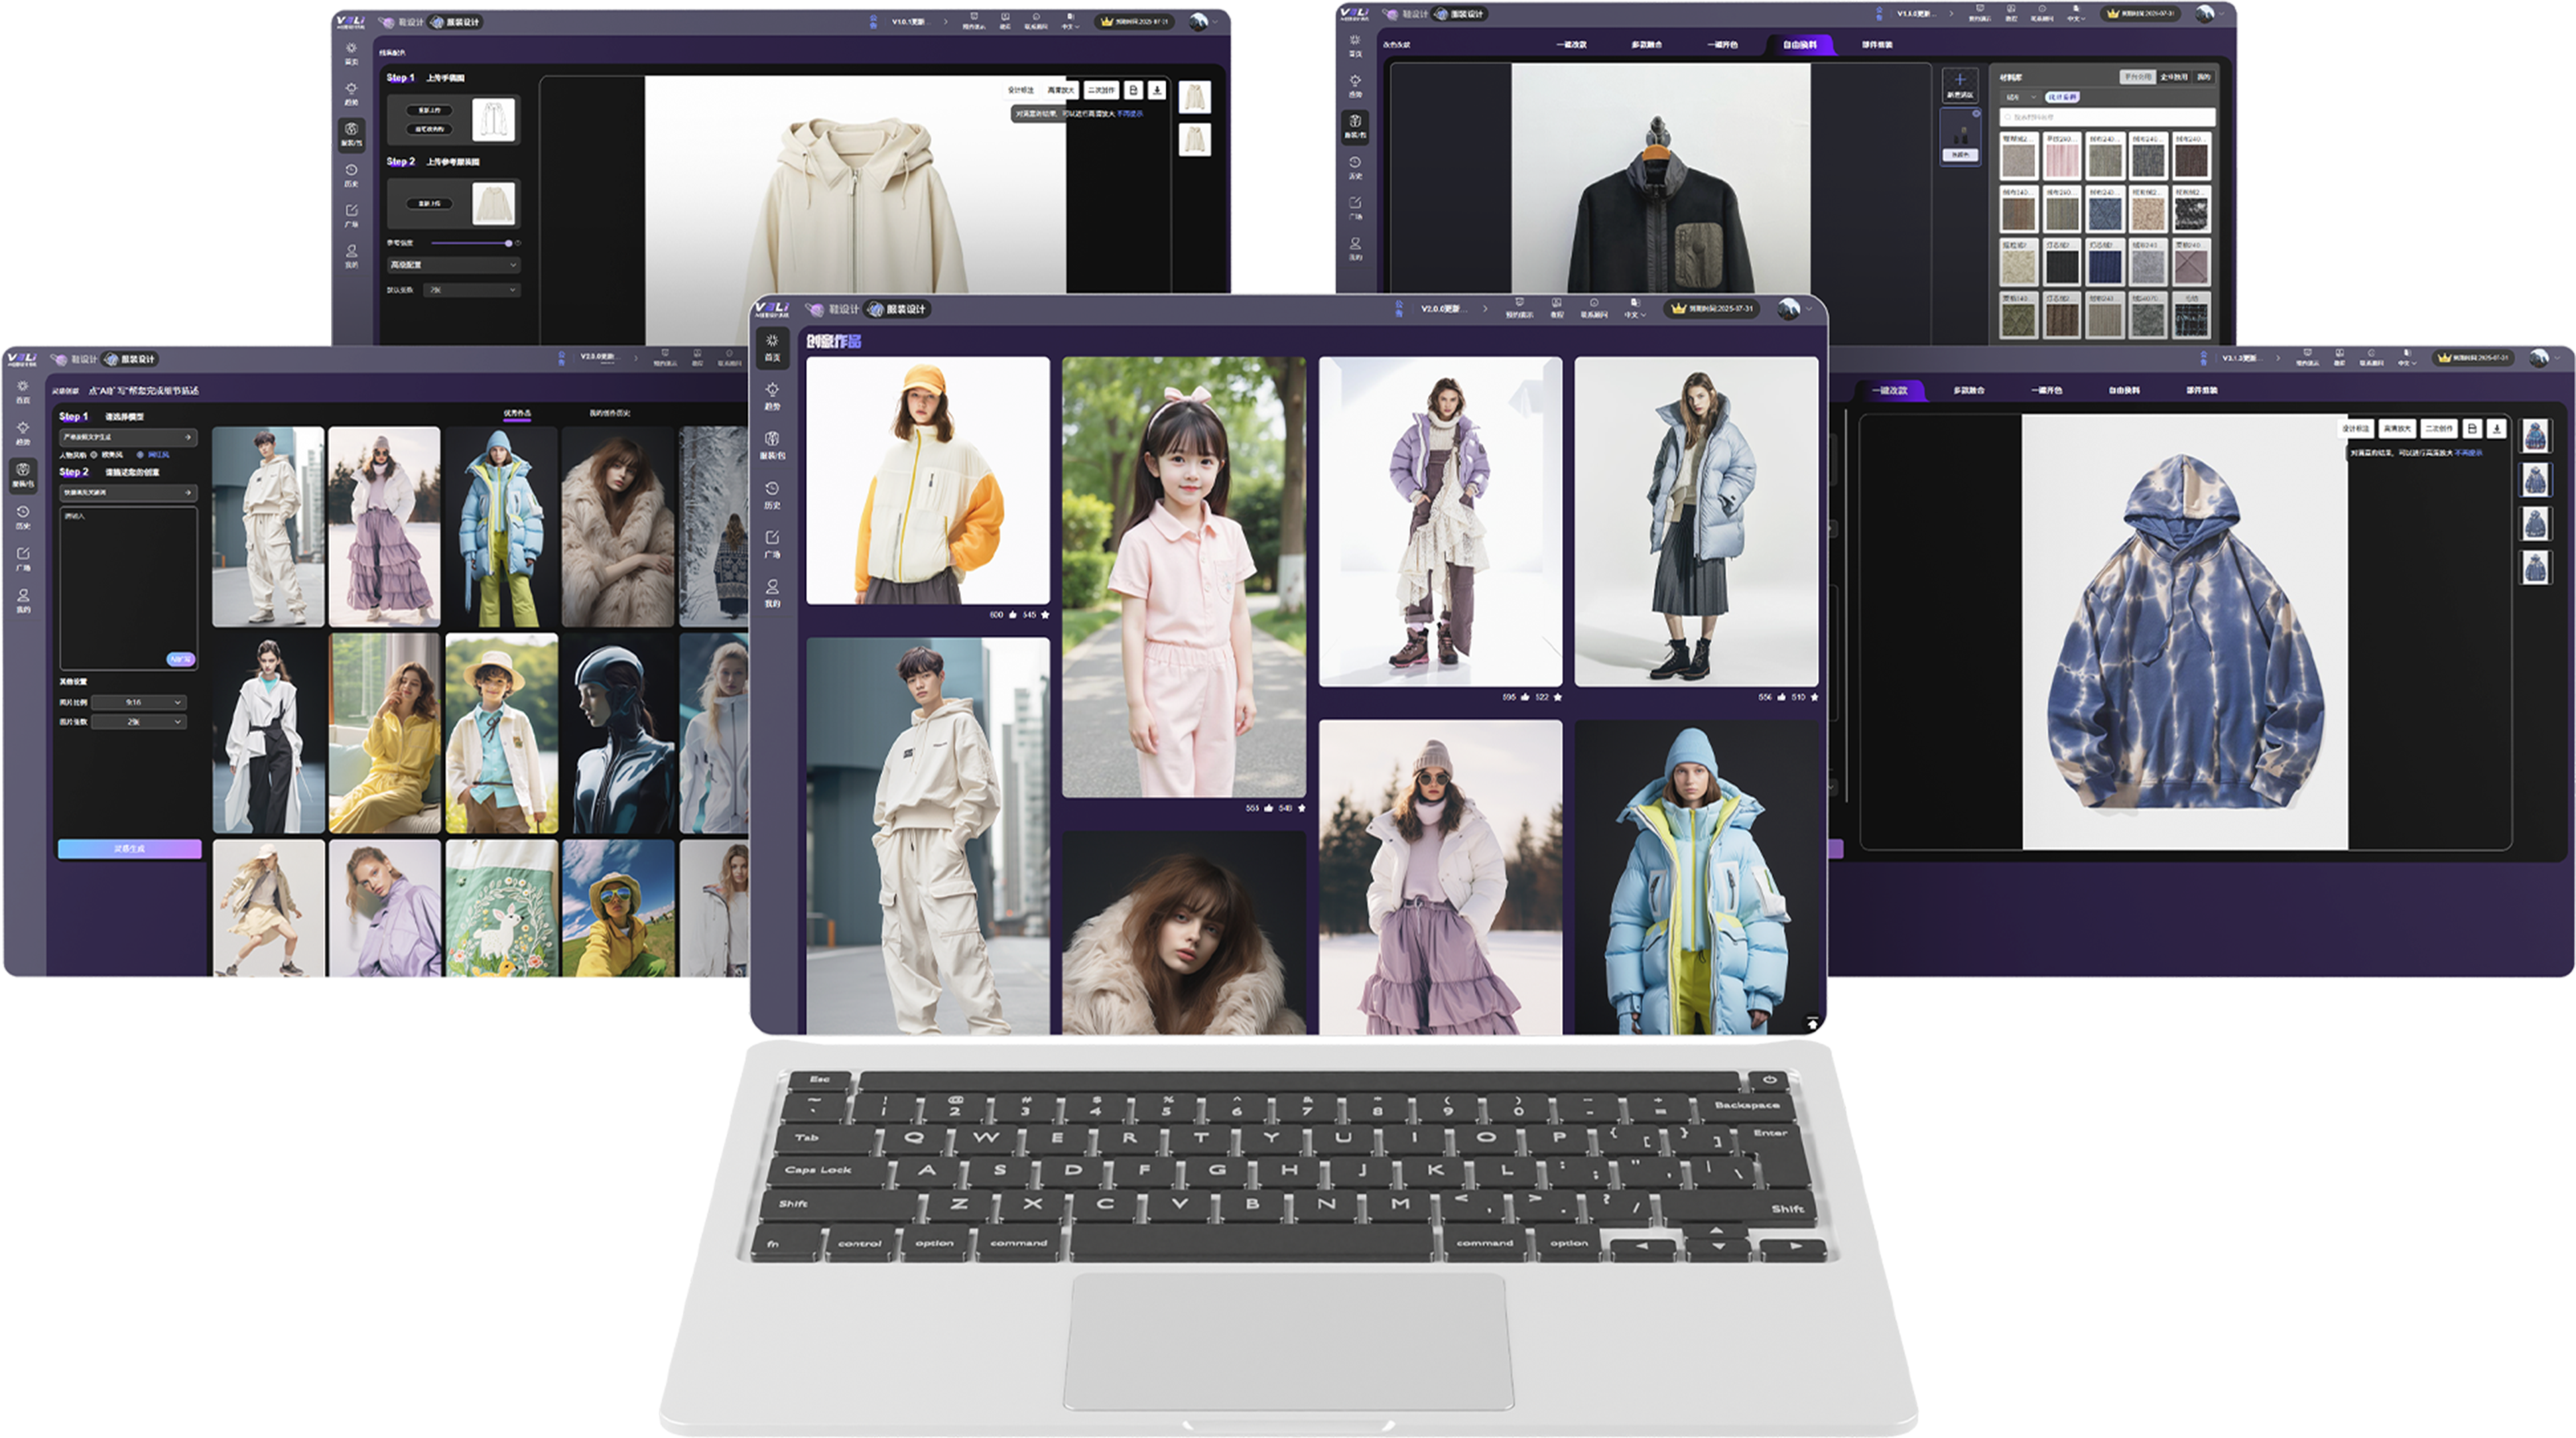Image resolution: width=2576 pixels, height=1438 pixels.
Task: Click download icon above the tie-dye hoodie preview
Action: coord(2497,428)
